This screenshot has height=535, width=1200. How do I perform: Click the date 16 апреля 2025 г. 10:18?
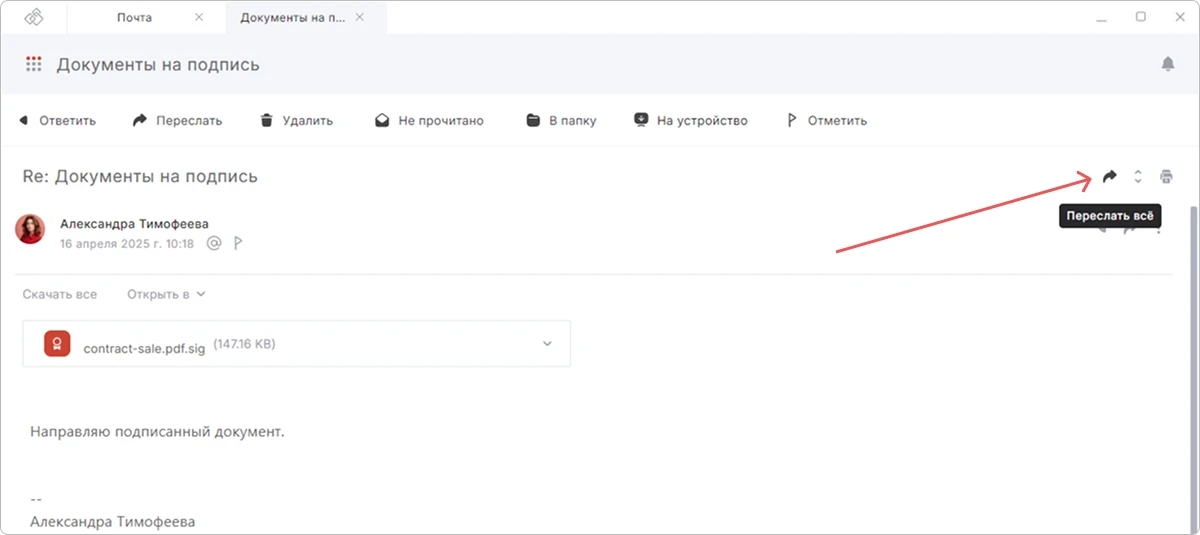coord(127,243)
